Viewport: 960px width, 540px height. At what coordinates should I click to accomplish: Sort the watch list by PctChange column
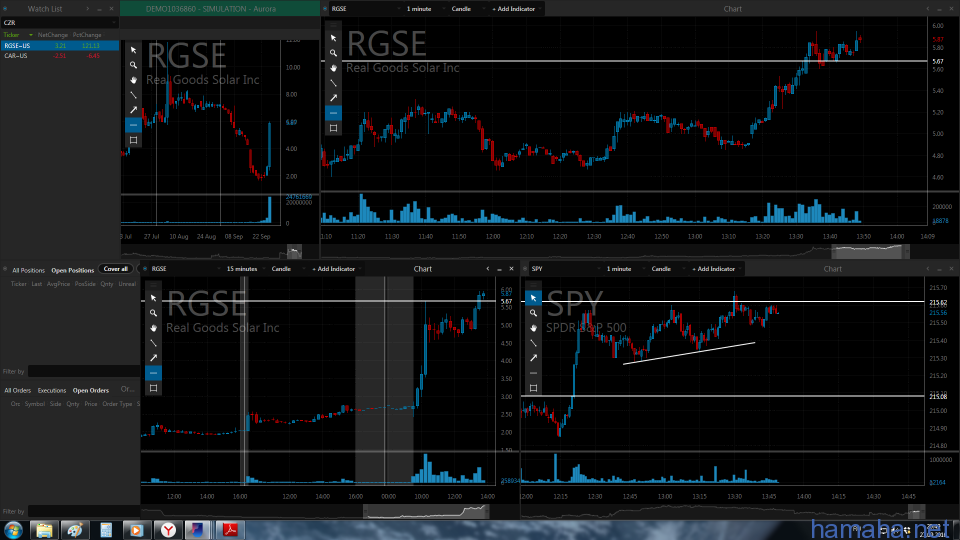click(x=87, y=35)
